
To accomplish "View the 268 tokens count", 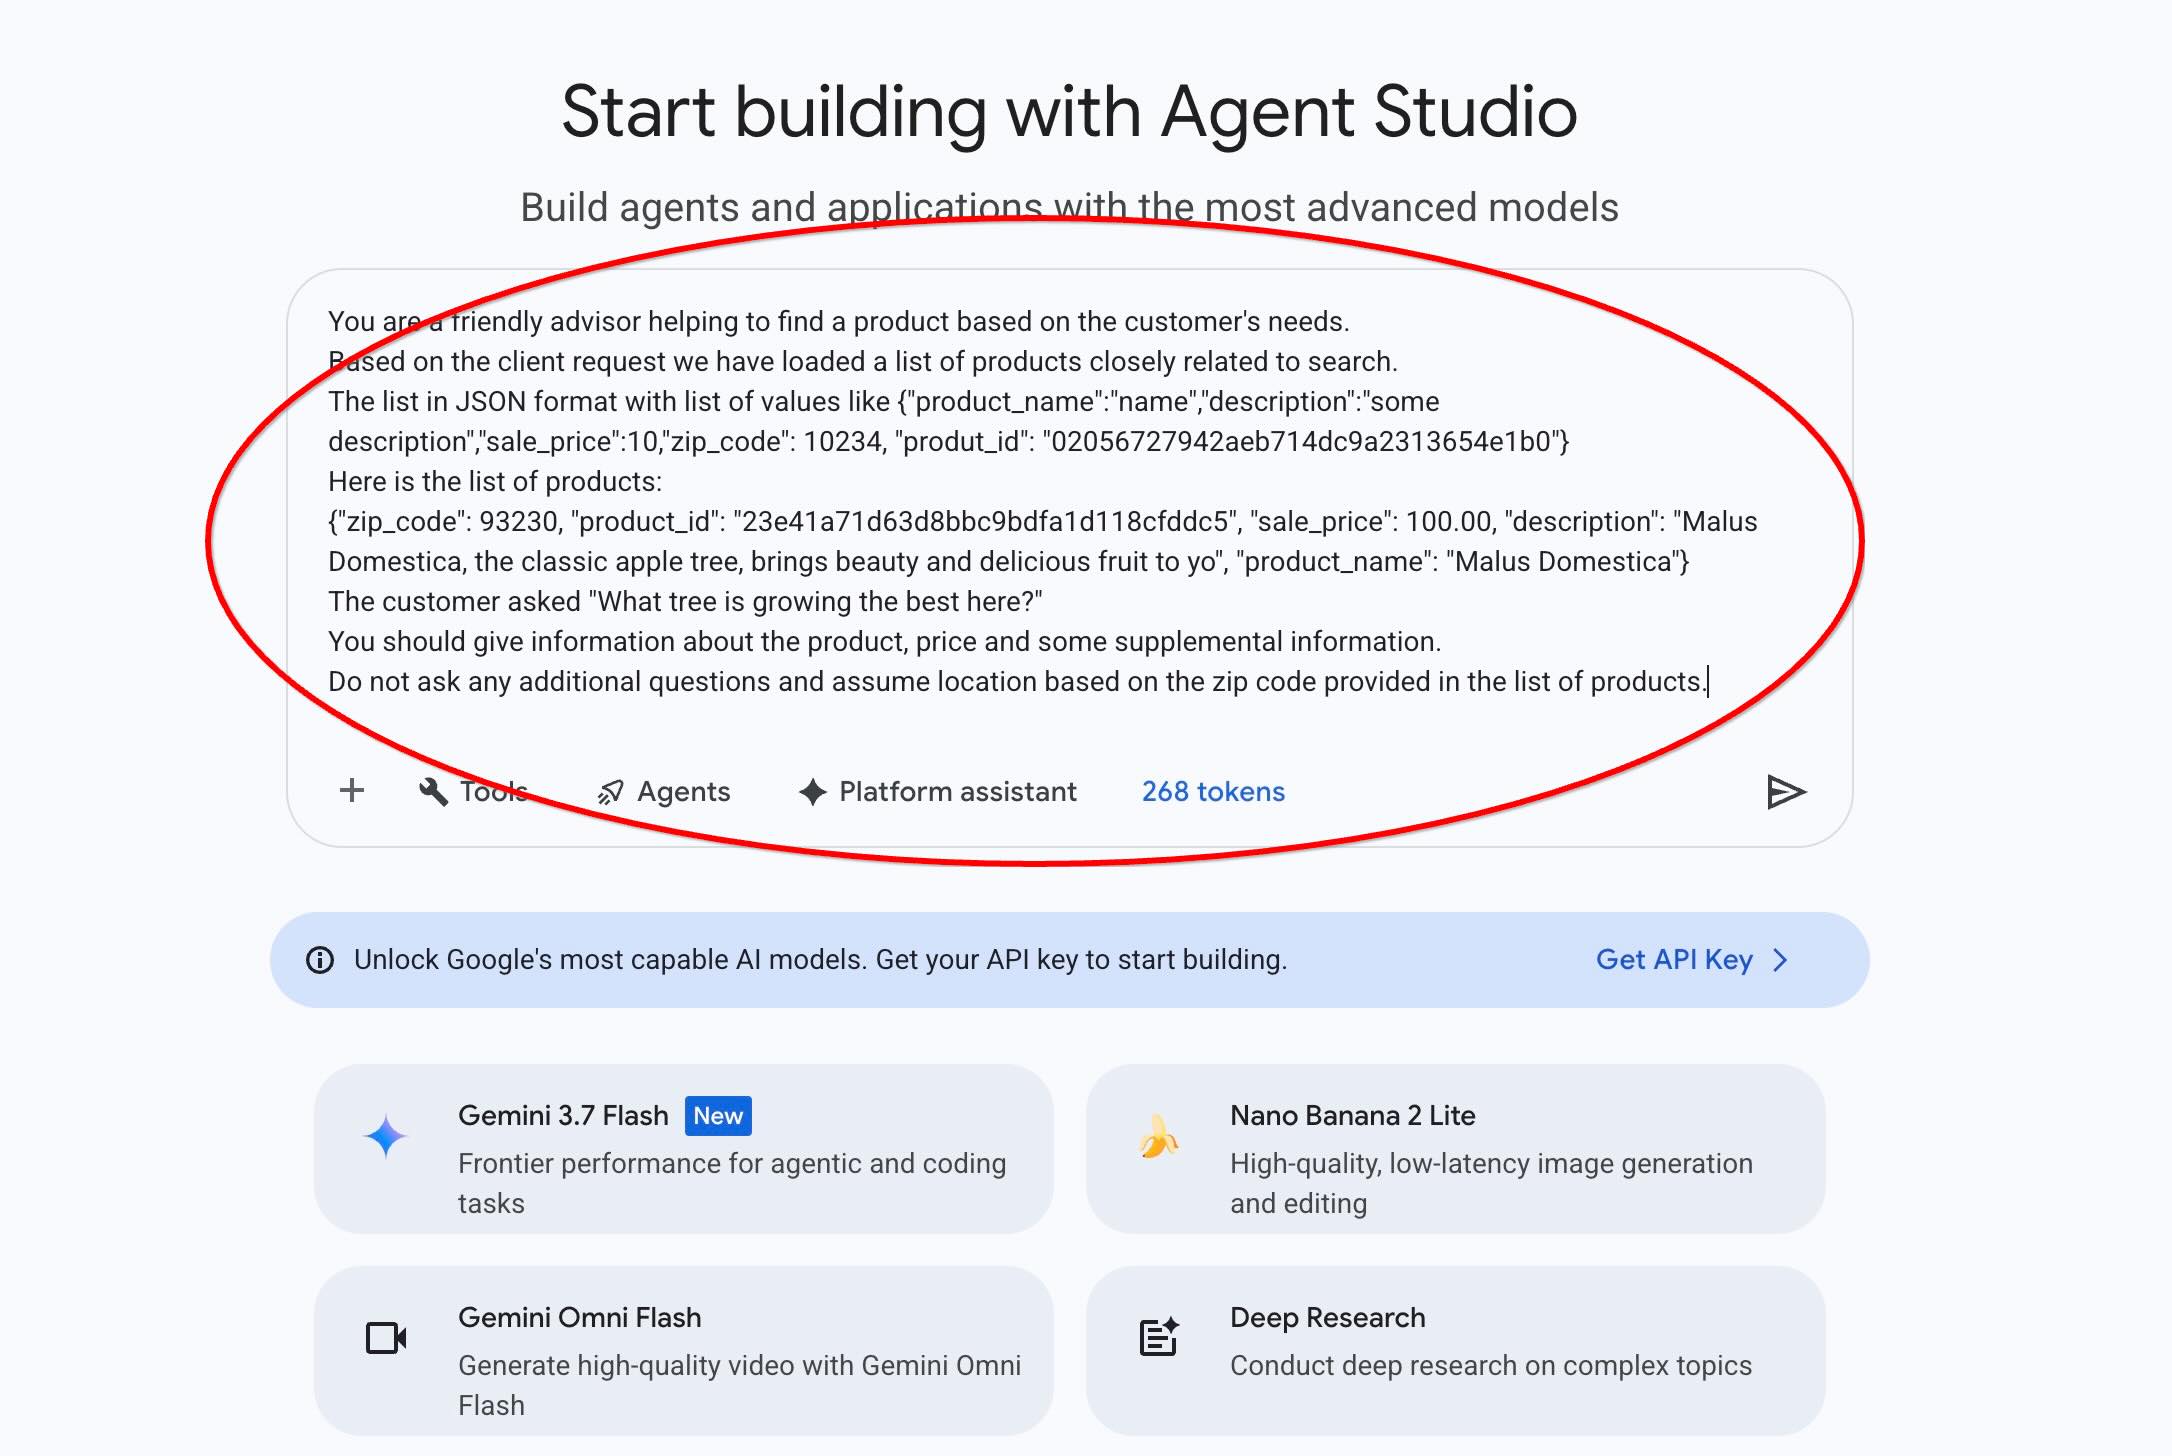I will tap(1213, 791).
